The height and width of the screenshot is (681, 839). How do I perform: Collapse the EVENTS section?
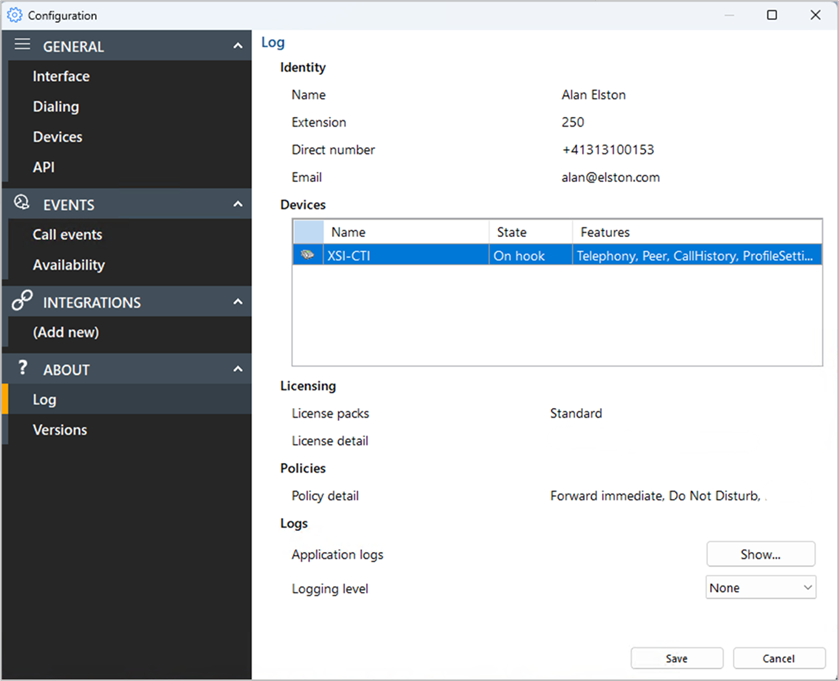pyautogui.click(x=237, y=203)
